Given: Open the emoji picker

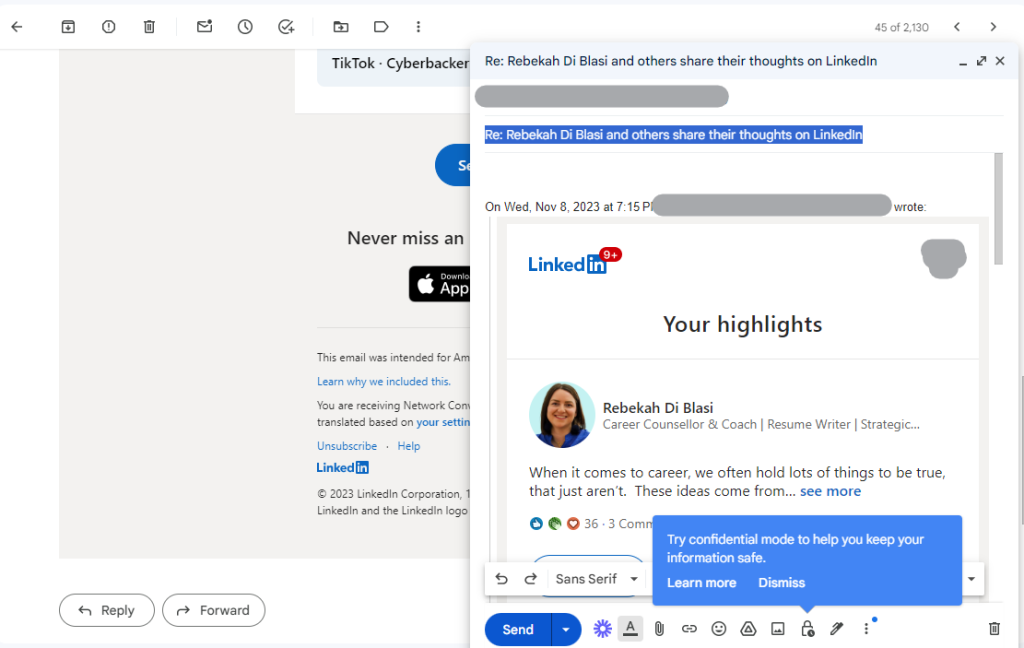Looking at the screenshot, I should click(718, 628).
